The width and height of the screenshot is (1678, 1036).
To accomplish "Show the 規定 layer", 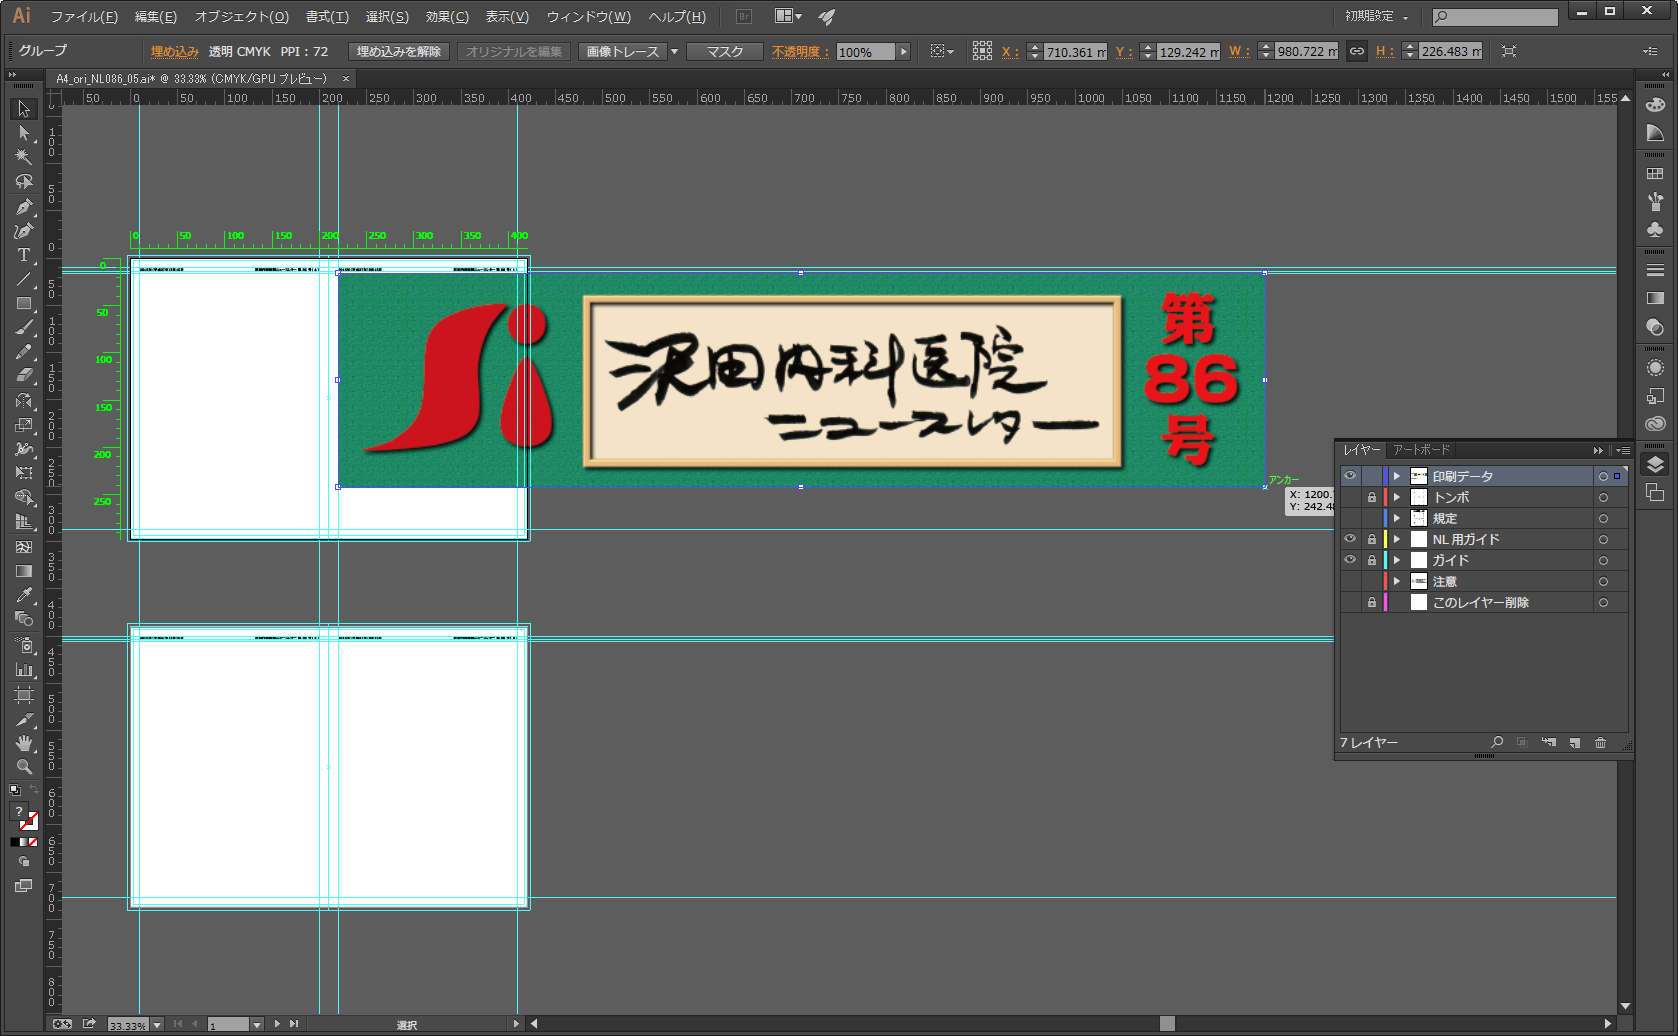I will [x=1350, y=518].
